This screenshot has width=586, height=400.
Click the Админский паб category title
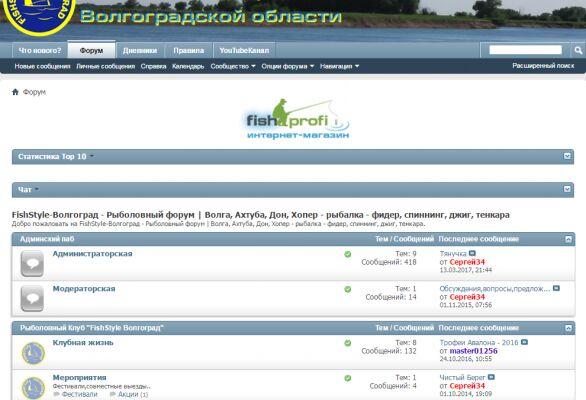[47, 239]
